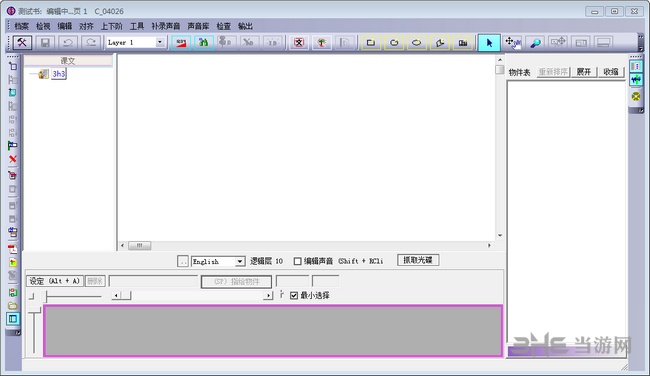Open the Layer 1 dropdown
The image size is (650, 376).
pos(160,42)
